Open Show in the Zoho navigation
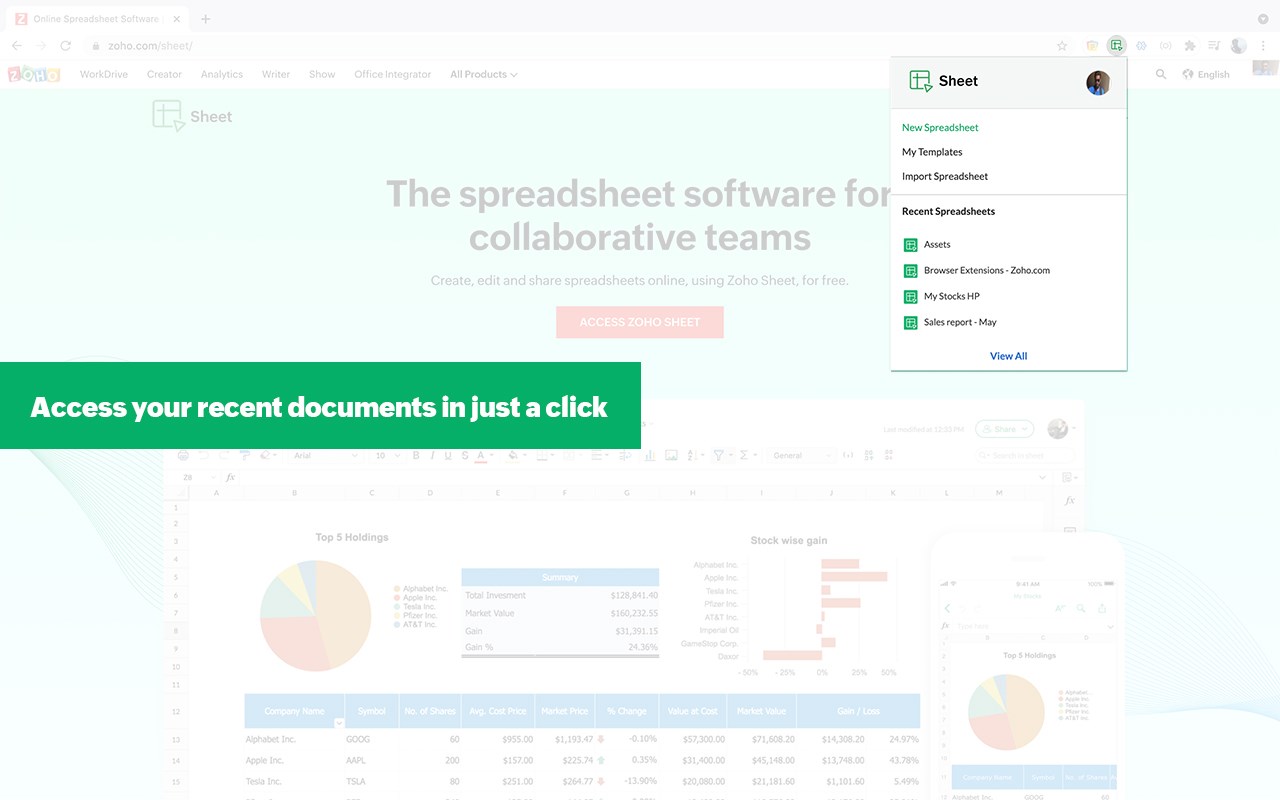Screen dimensions: 1280x800 tap(322, 74)
